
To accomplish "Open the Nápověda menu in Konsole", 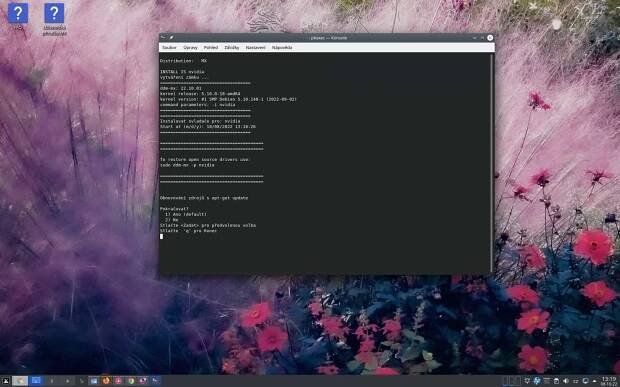I will [x=282, y=47].
